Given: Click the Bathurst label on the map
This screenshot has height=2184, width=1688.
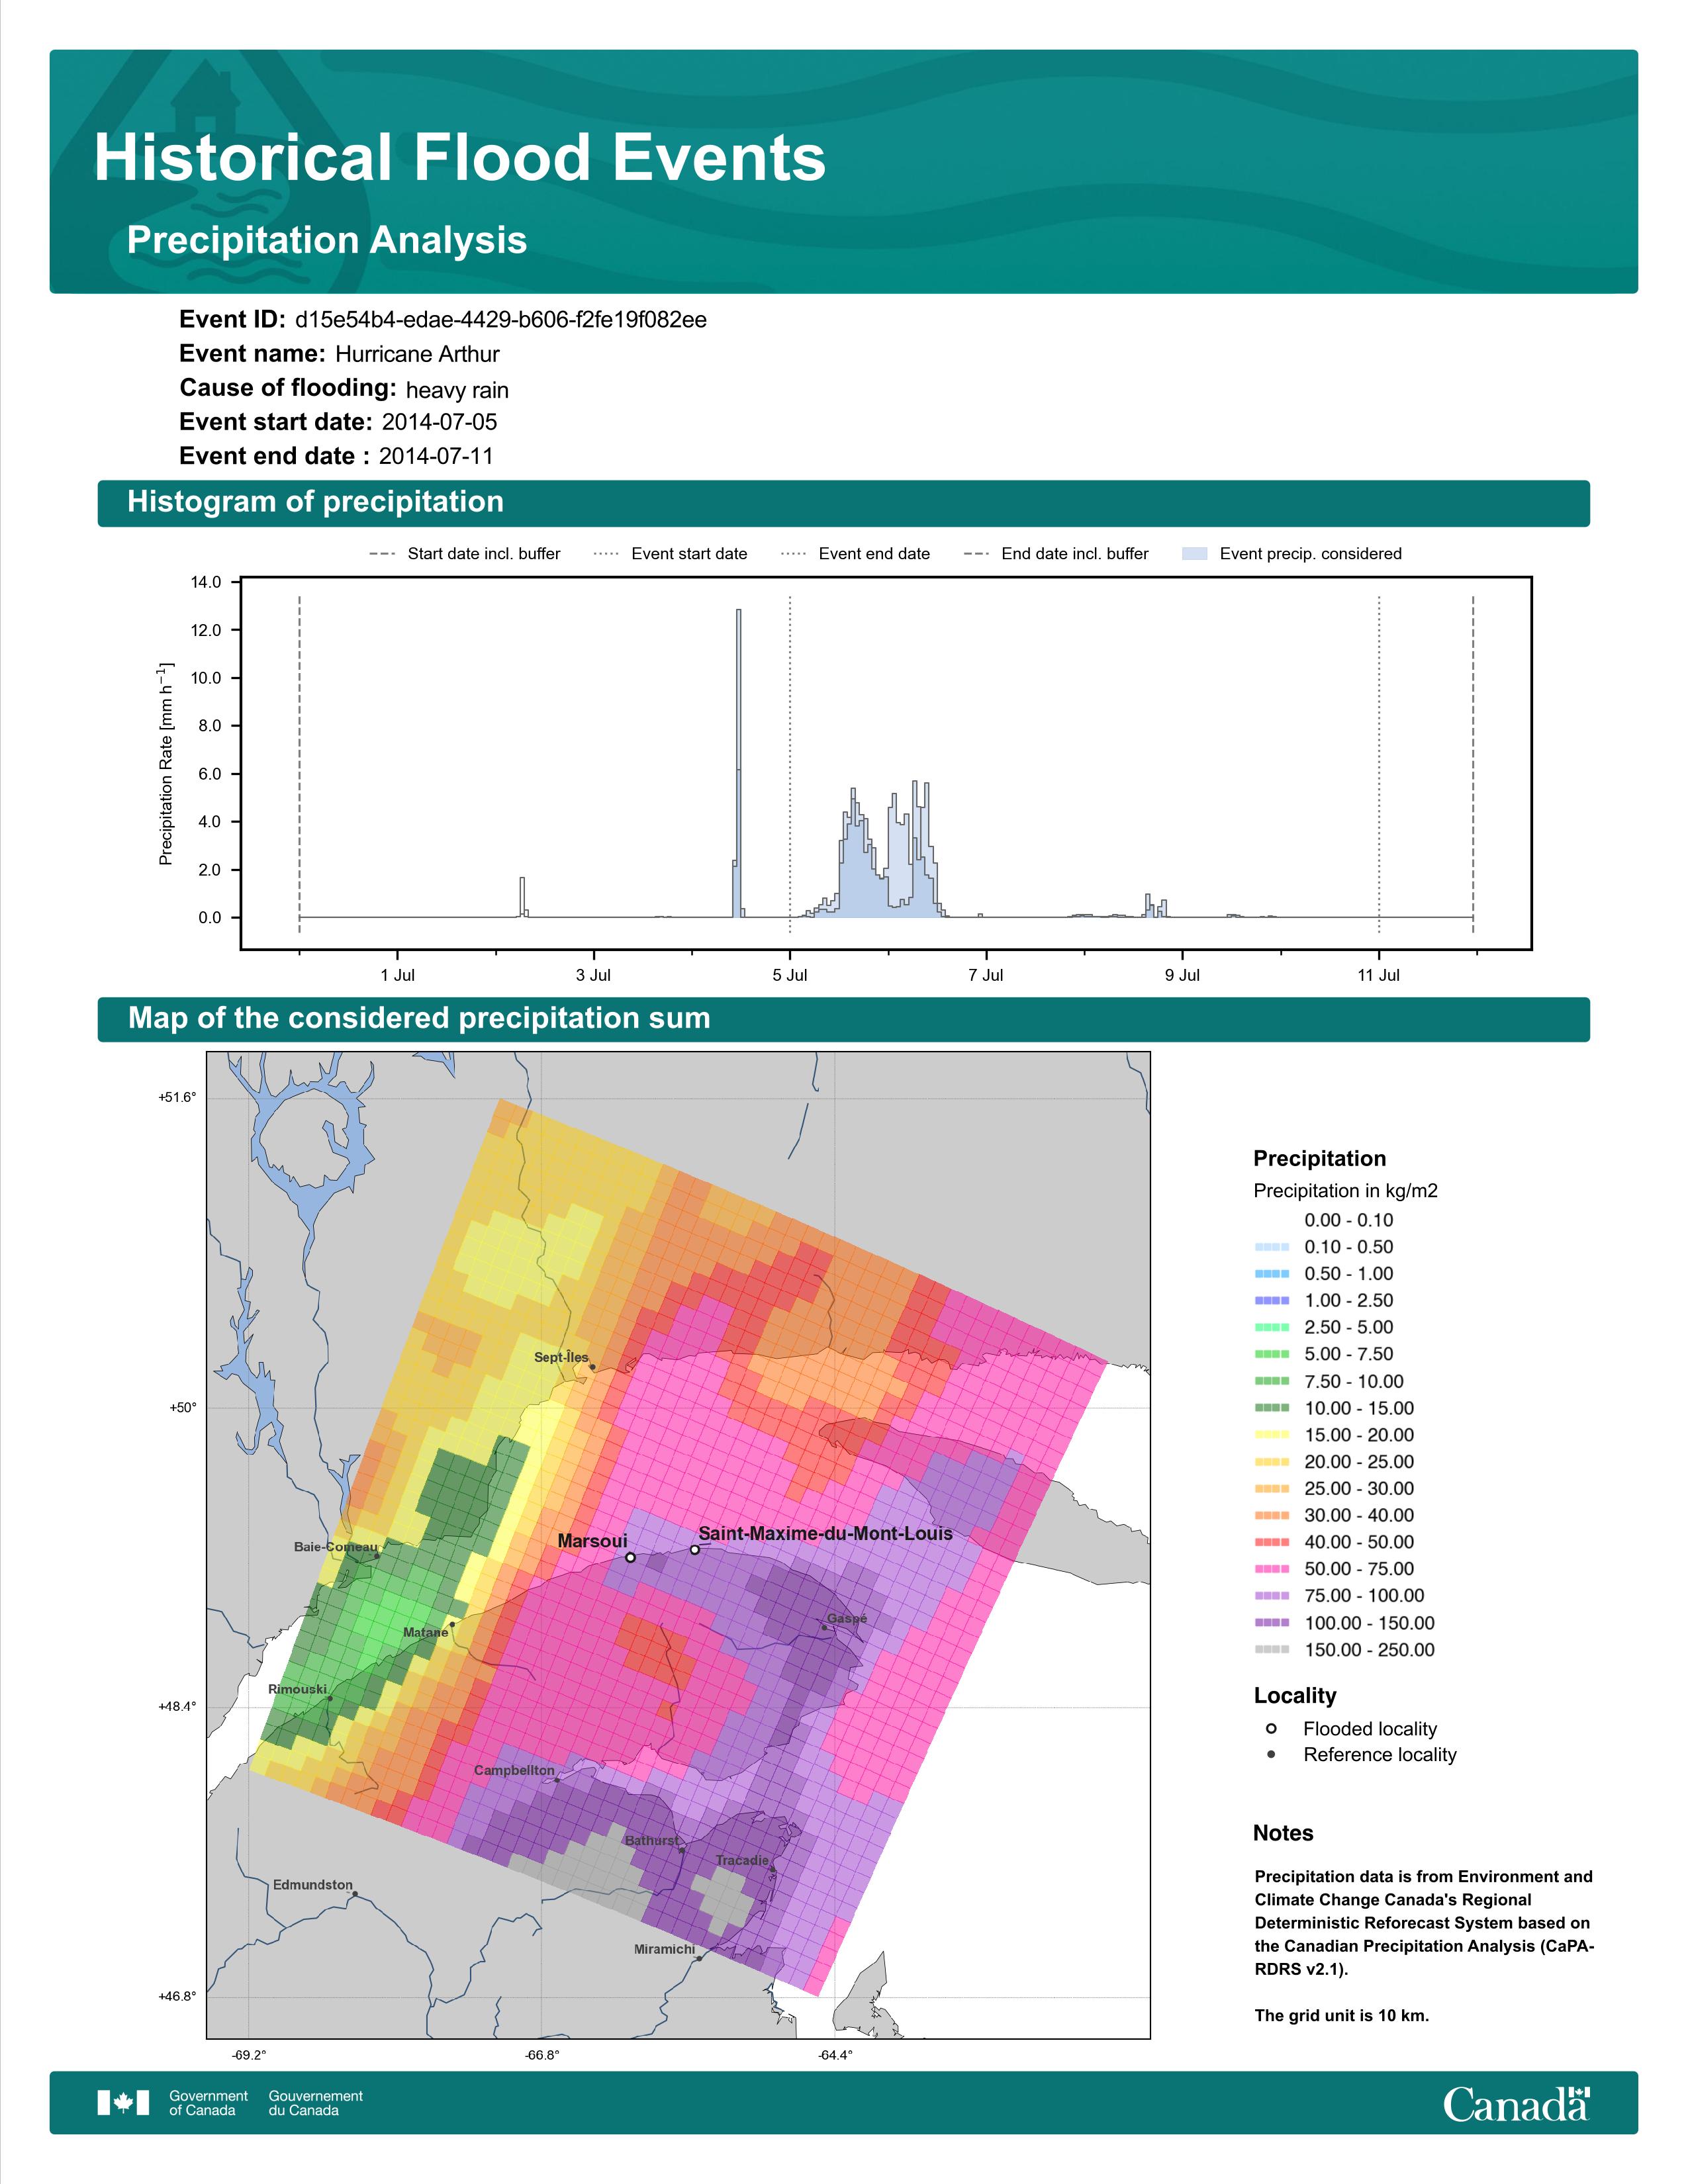Looking at the screenshot, I should 652,1840.
